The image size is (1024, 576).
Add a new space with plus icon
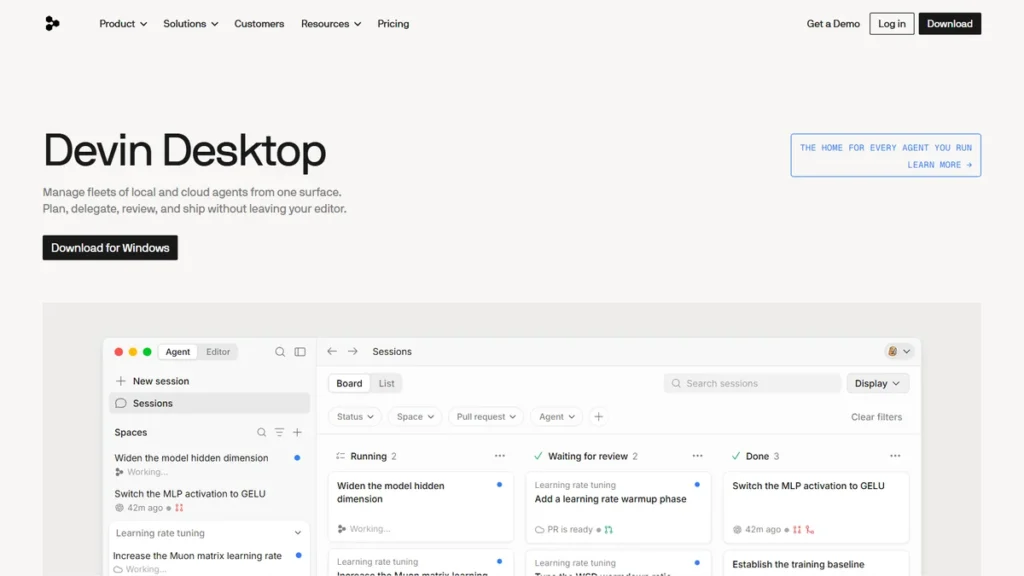[297, 432]
